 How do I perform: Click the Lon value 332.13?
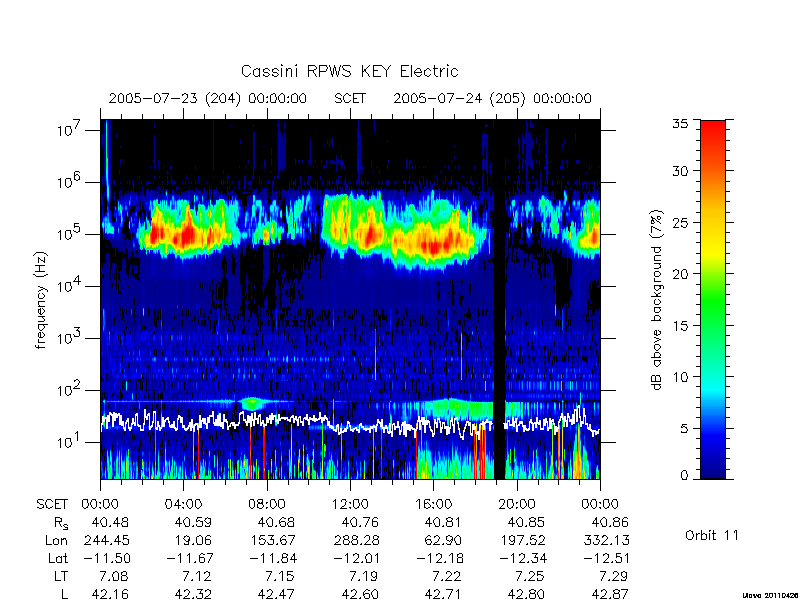(606, 540)
